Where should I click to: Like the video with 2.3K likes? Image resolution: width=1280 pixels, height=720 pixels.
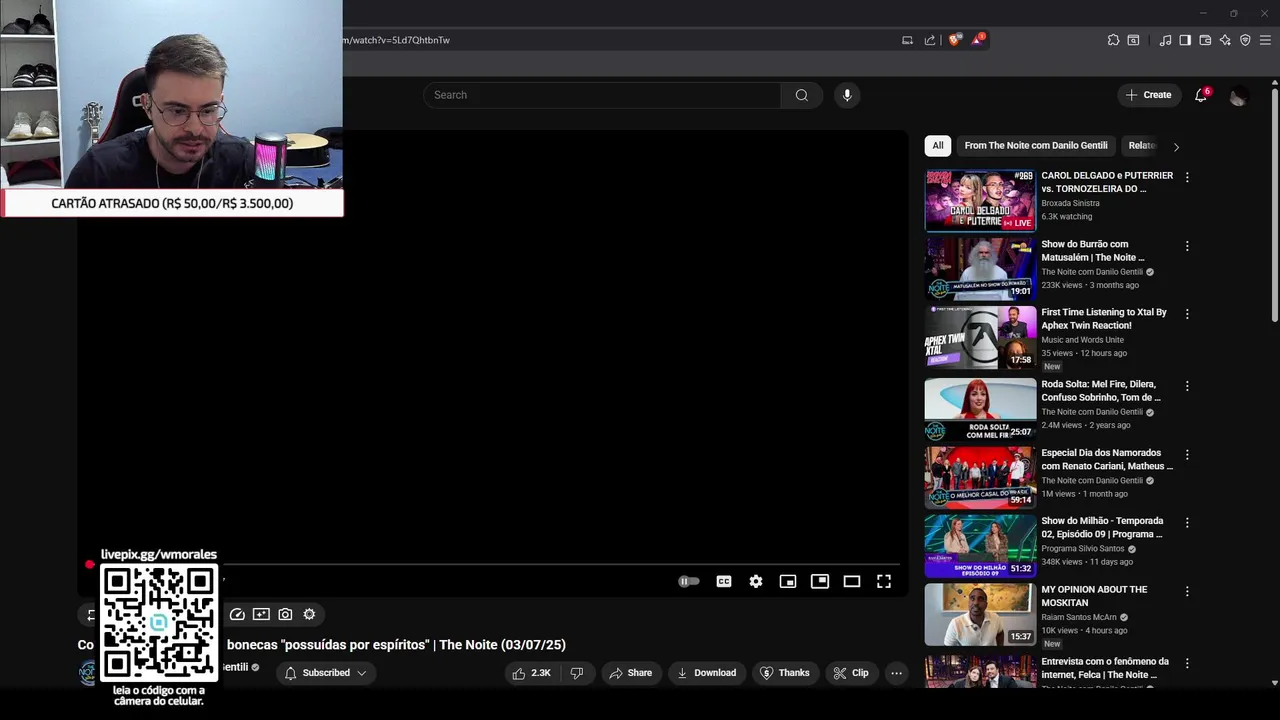click(x=531, y=673)
